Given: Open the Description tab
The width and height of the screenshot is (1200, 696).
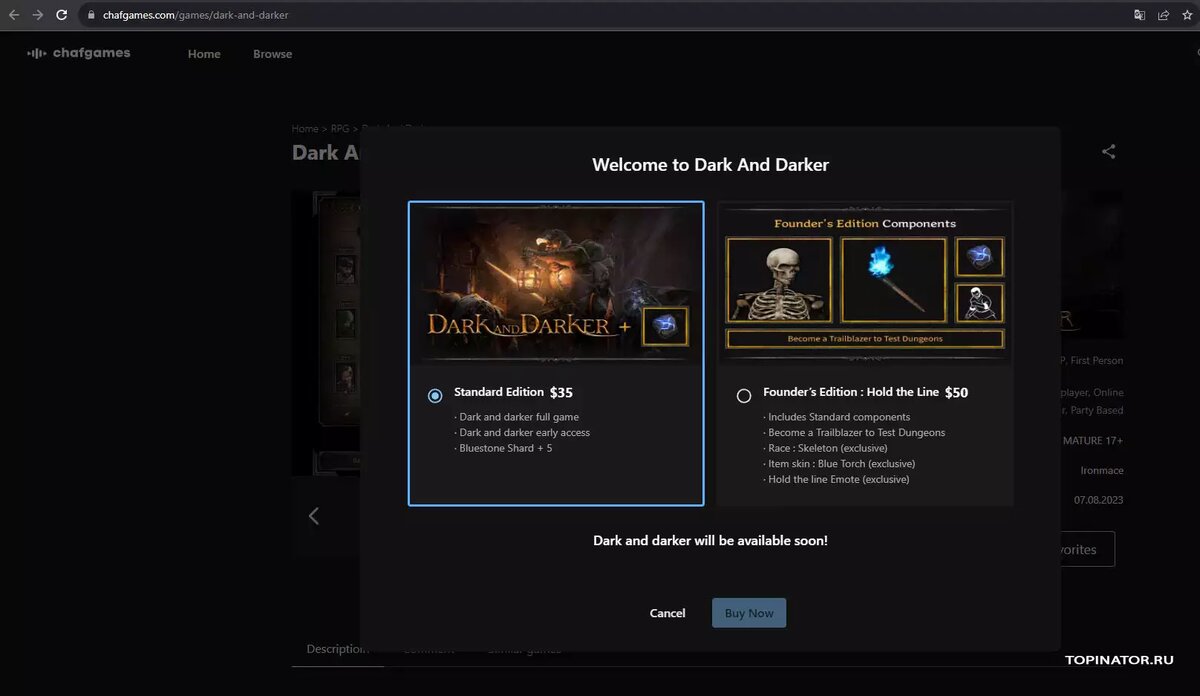Looking at the screenshot, I should click(337, 649).
